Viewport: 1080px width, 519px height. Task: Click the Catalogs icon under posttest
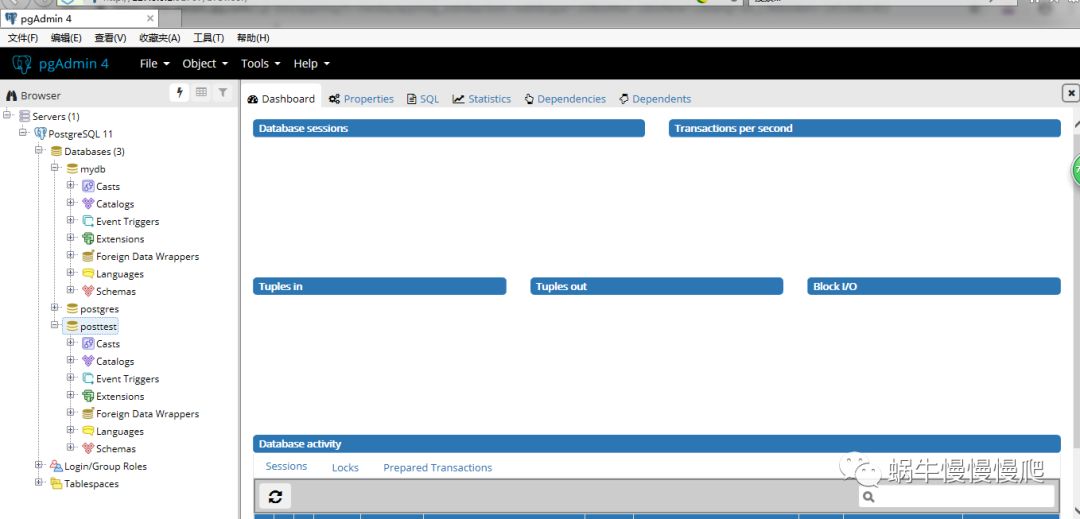pos(87,361)
